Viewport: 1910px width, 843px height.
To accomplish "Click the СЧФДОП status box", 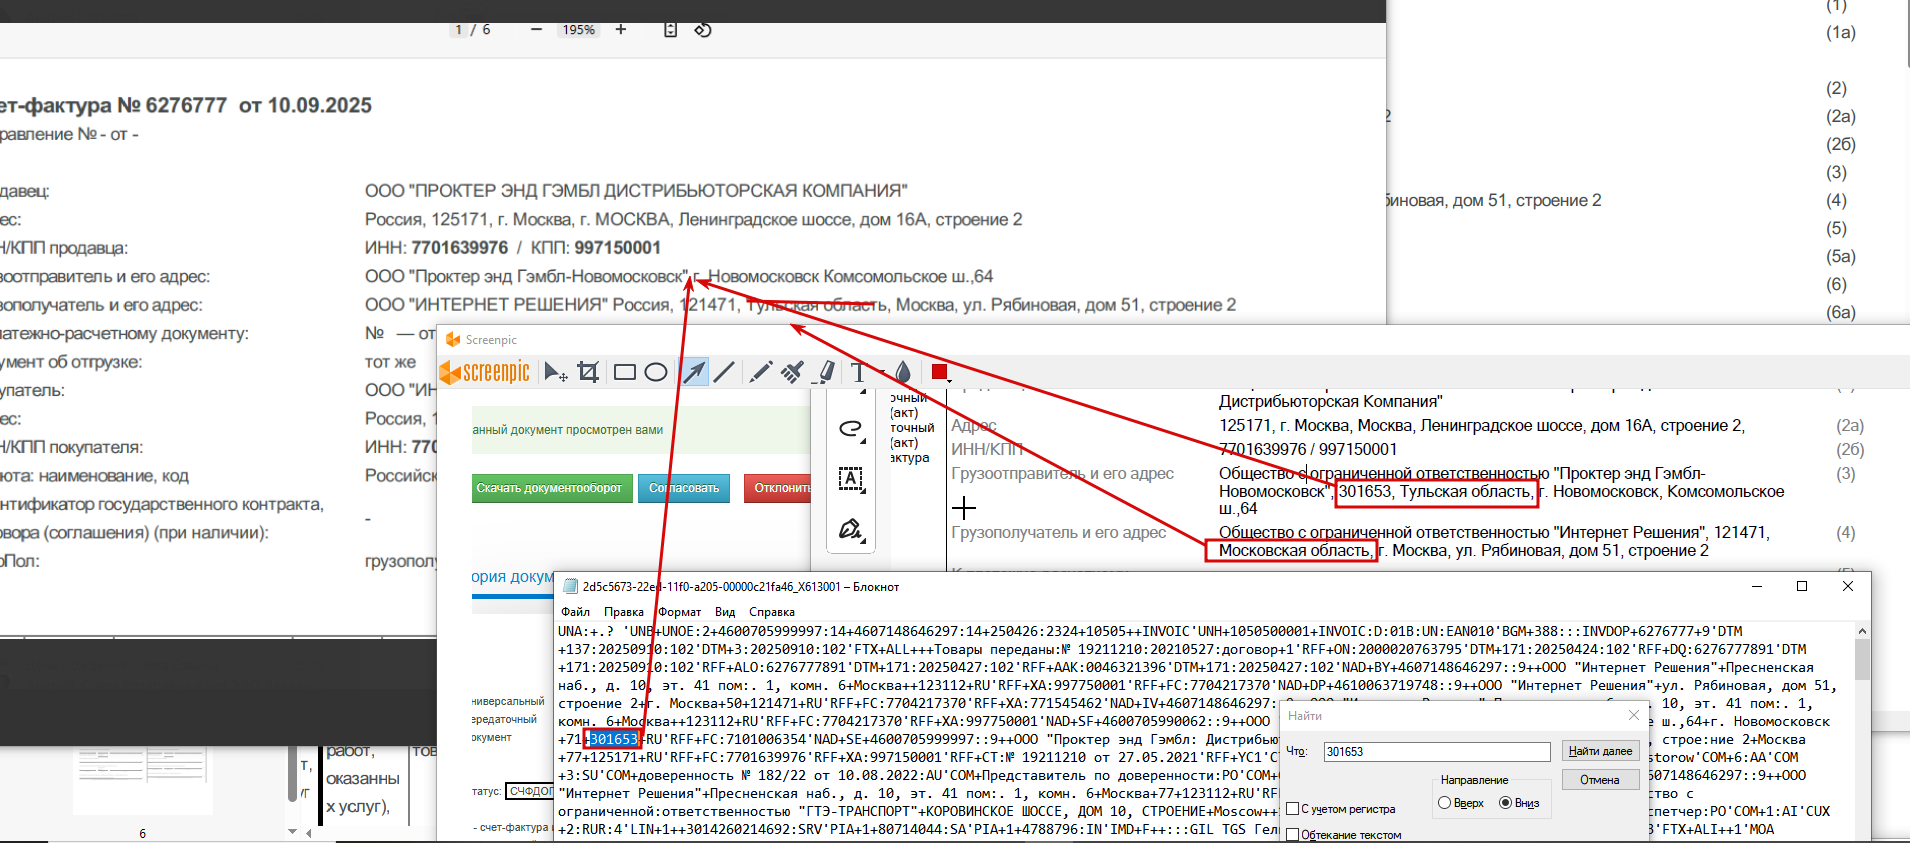I will pyautogui.click(x=530, y=791).
